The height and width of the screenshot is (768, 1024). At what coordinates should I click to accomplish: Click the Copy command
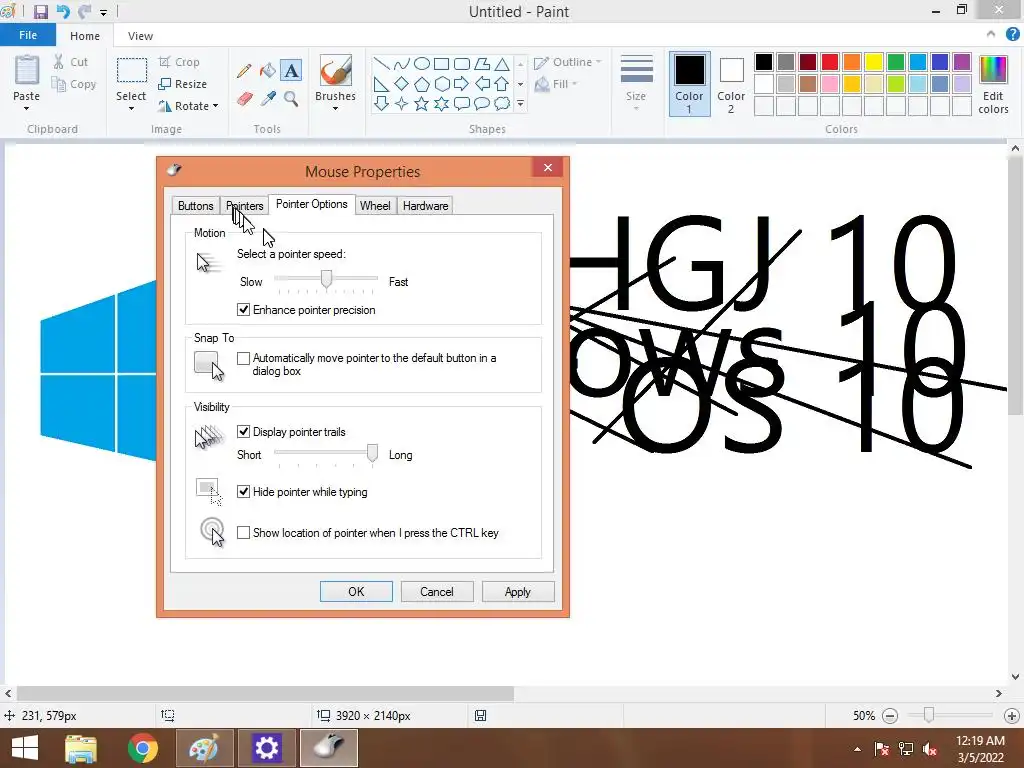74,84
